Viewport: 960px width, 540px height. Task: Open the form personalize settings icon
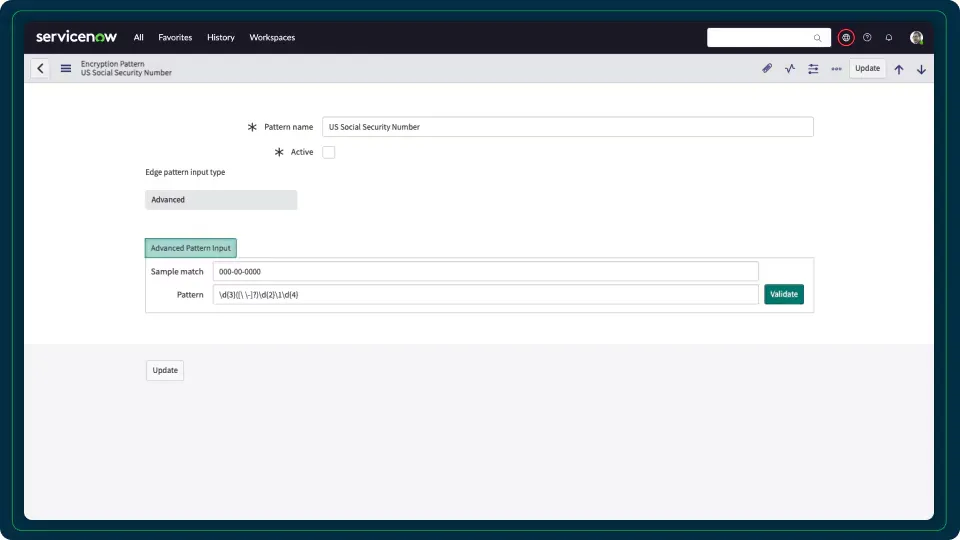pos(813,69)
